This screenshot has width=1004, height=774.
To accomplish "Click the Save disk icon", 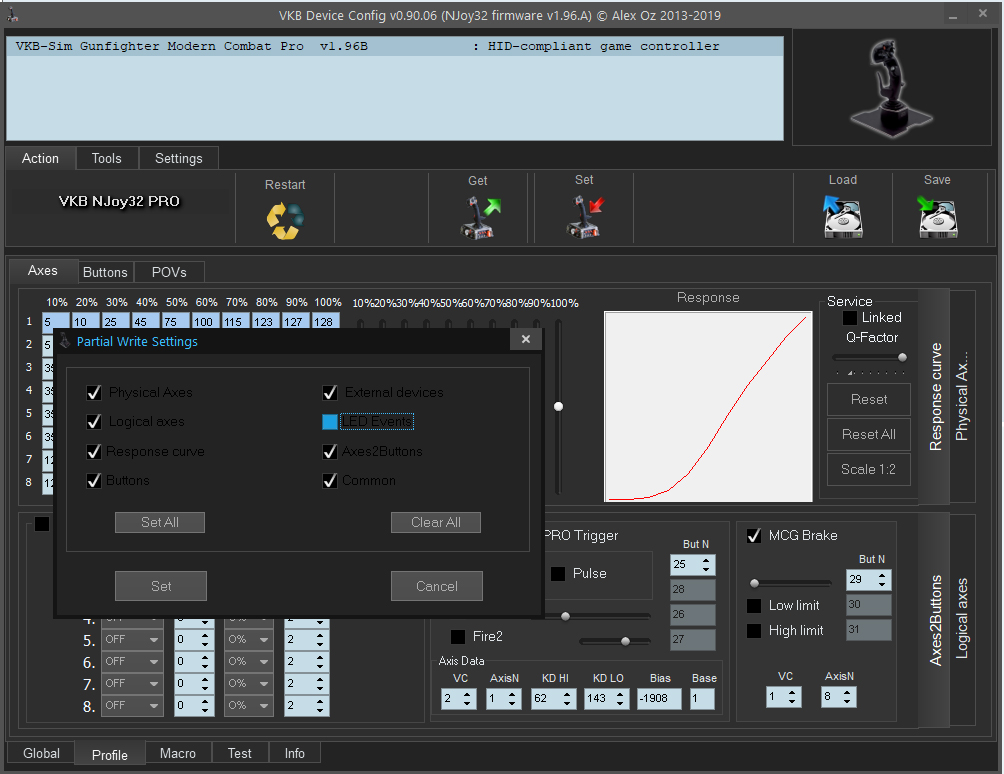I will point(937,217).
